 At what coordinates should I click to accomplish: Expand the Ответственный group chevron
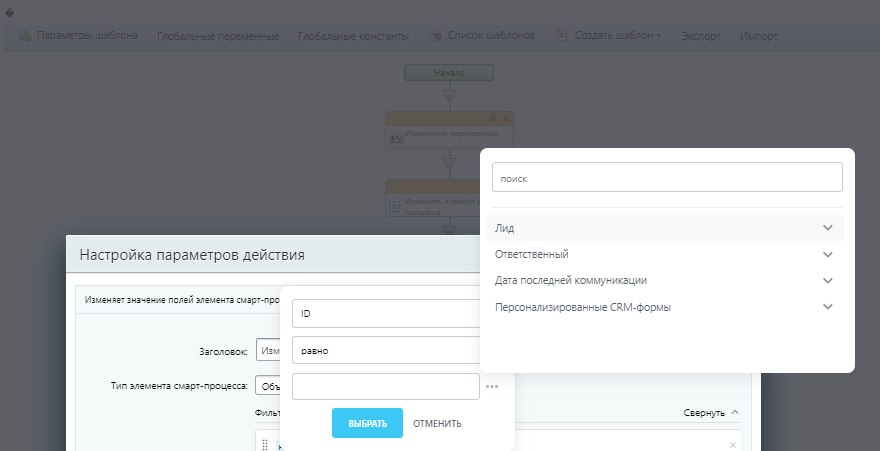[828, 255]
